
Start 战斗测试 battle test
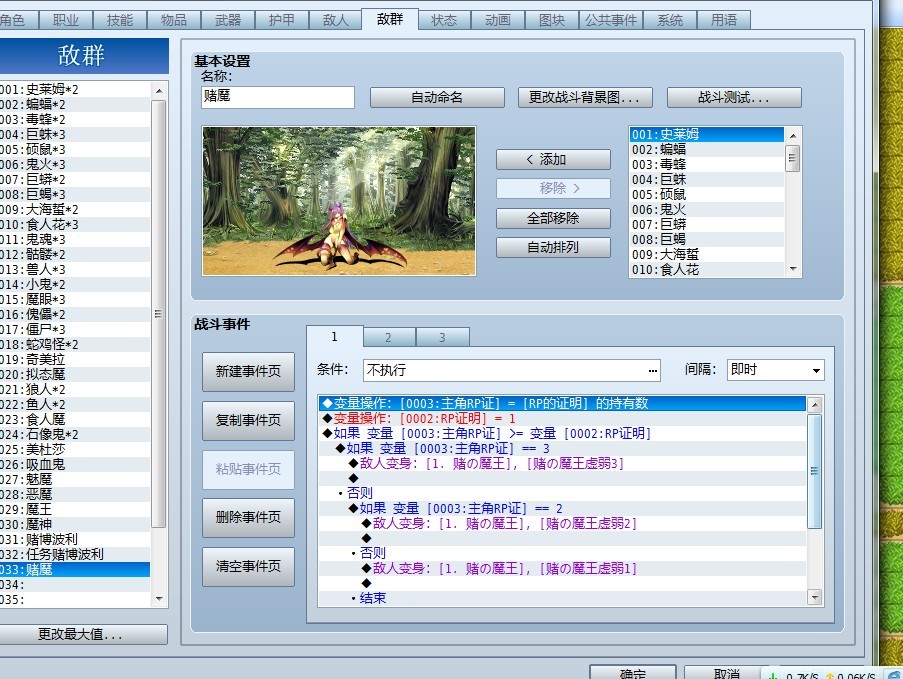coord(734,97)
